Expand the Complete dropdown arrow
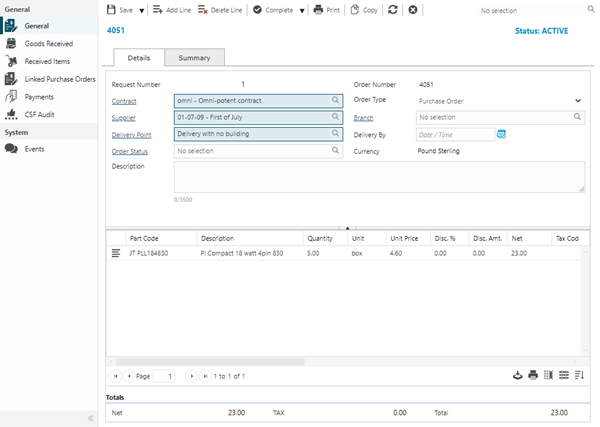Screen dimensions: 600x427 click(x=302, y=10)
